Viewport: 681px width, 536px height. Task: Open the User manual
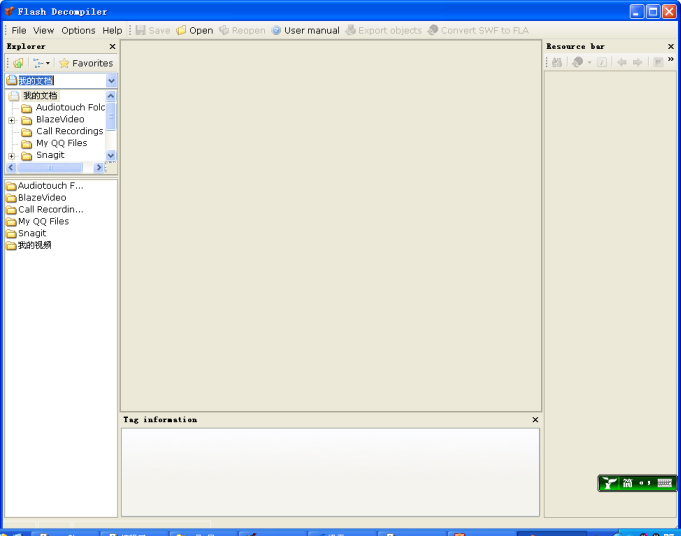click(305, 30)
